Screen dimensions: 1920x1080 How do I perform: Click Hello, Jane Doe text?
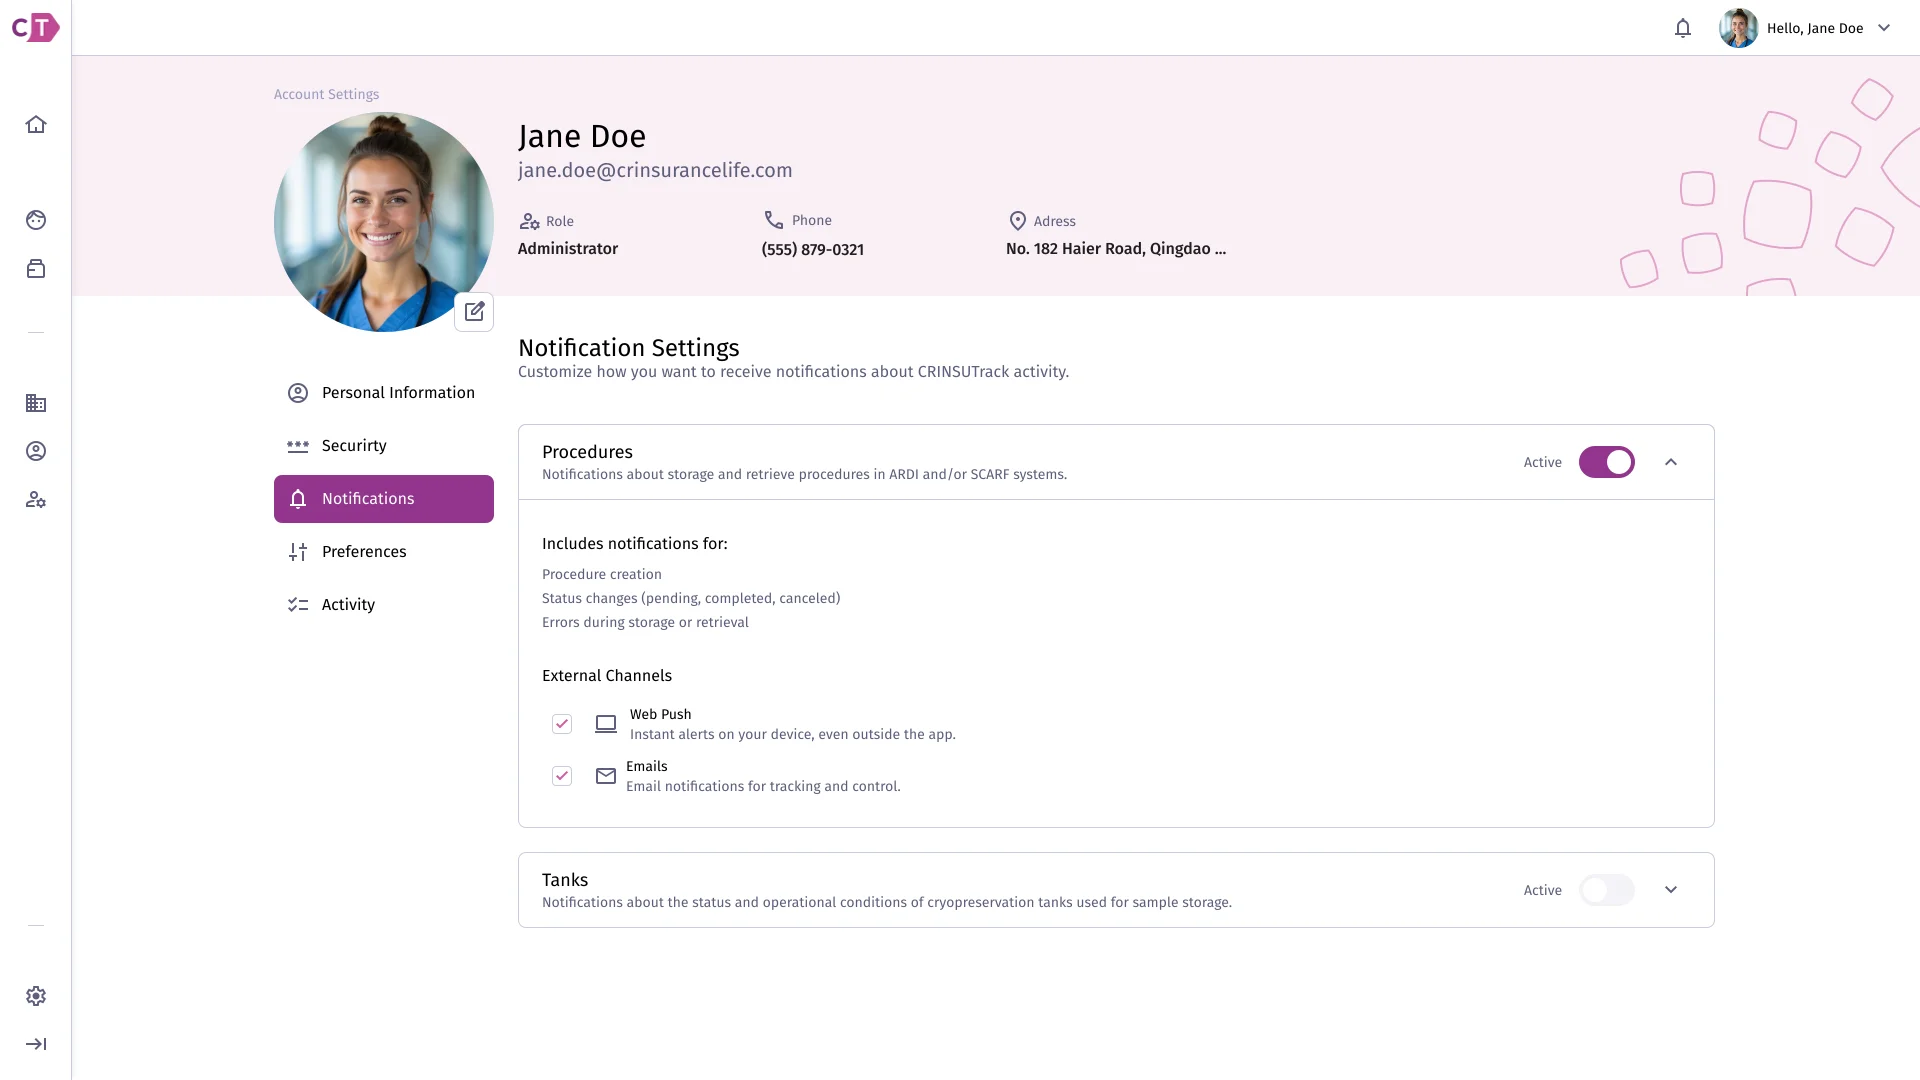coord(1815,28)
